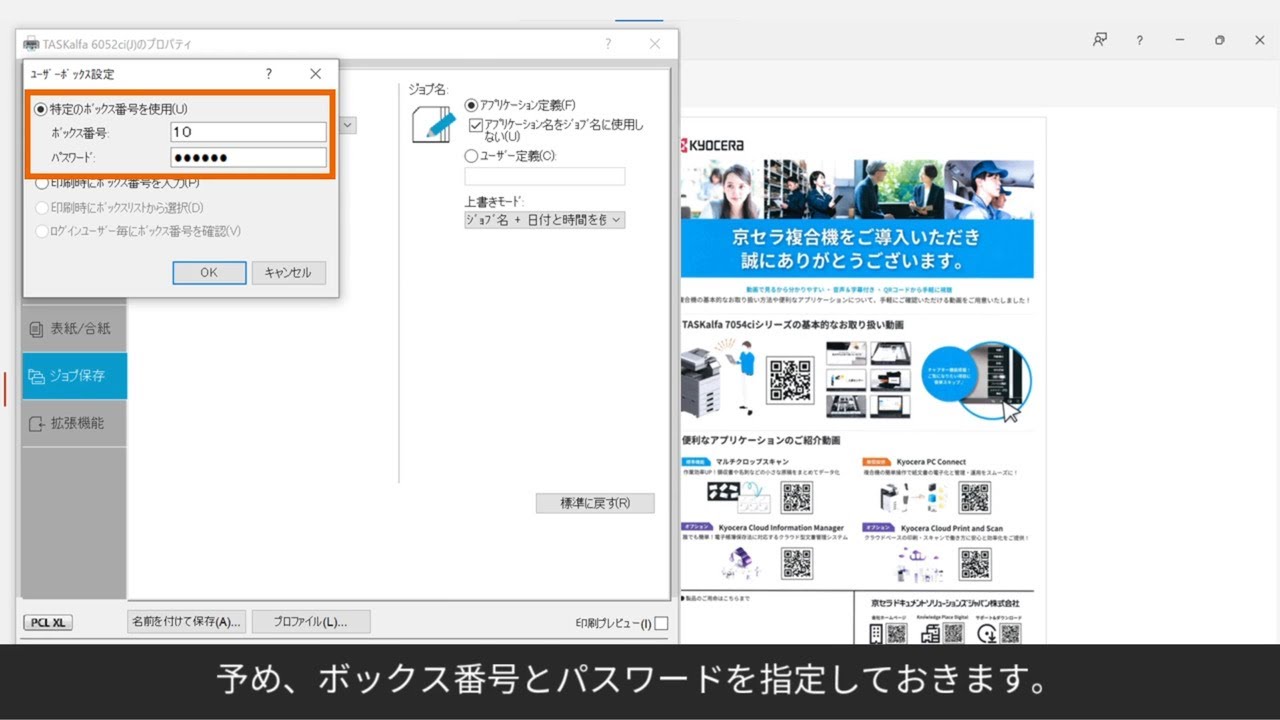Viewport: 1280px width, 720px height.
Task: Click the QR code beside the TASKalfa printer image
Action: point(790,380)
